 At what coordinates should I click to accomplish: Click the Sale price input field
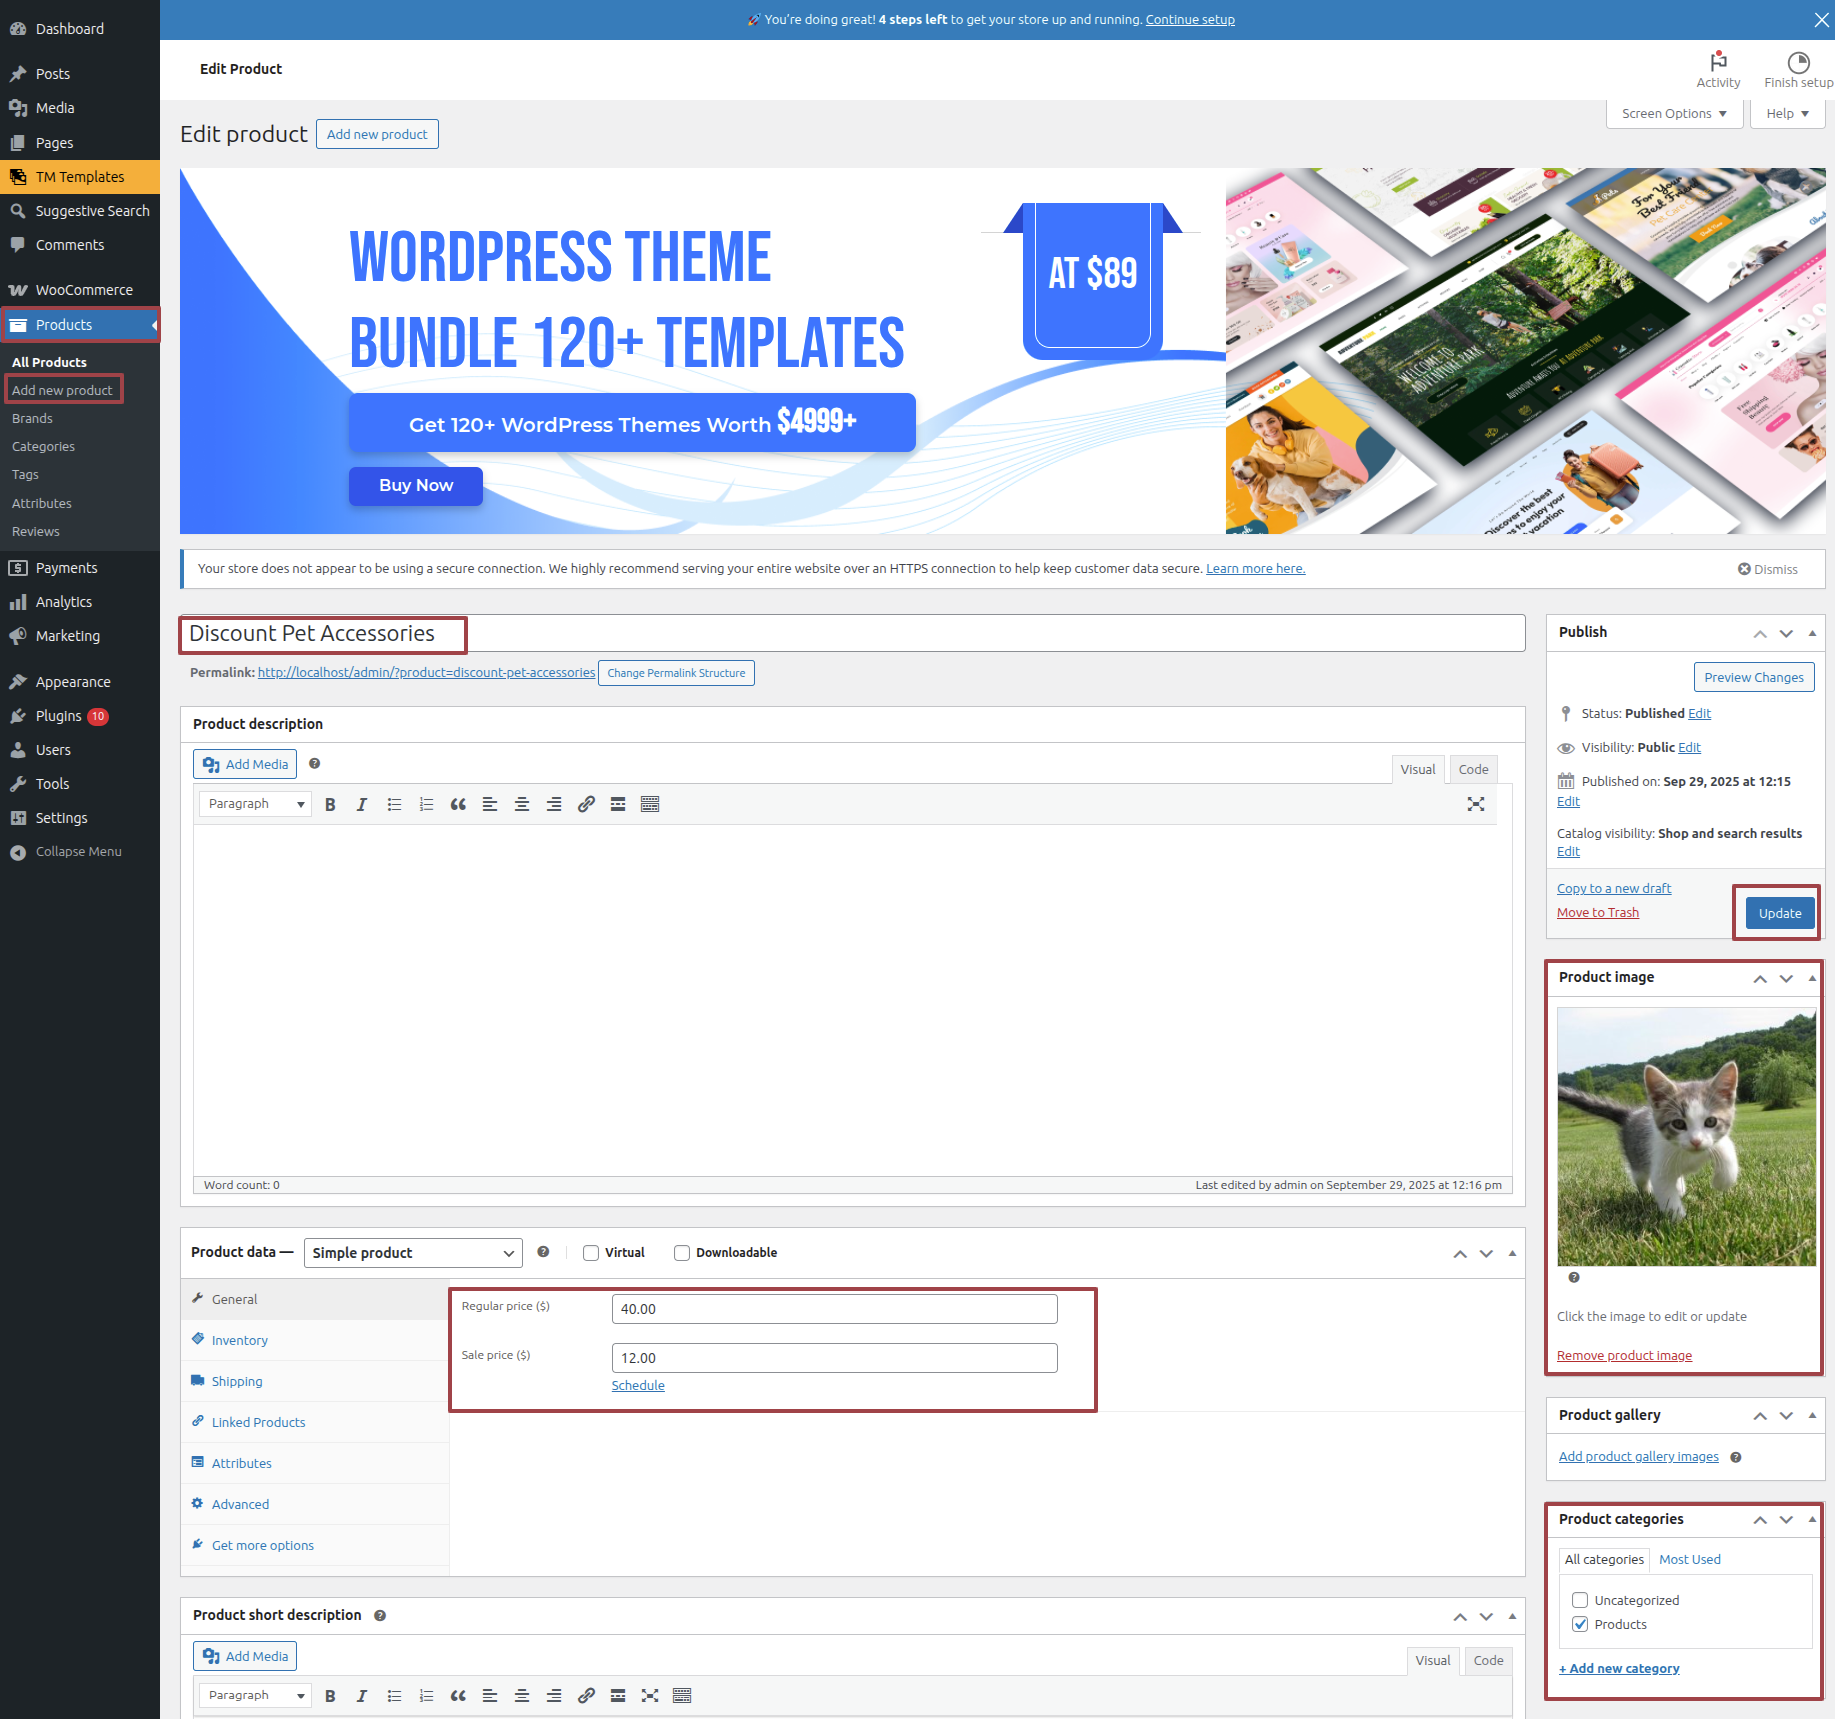coord(834,1358)
